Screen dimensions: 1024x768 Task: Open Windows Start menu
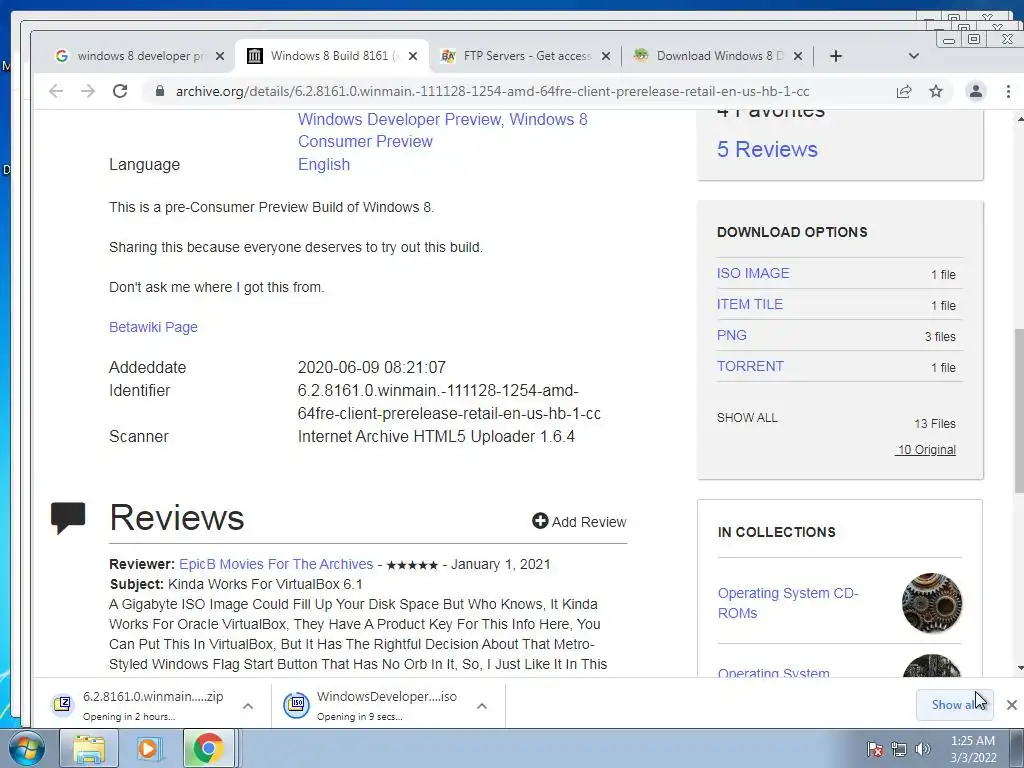pos(26,748)
